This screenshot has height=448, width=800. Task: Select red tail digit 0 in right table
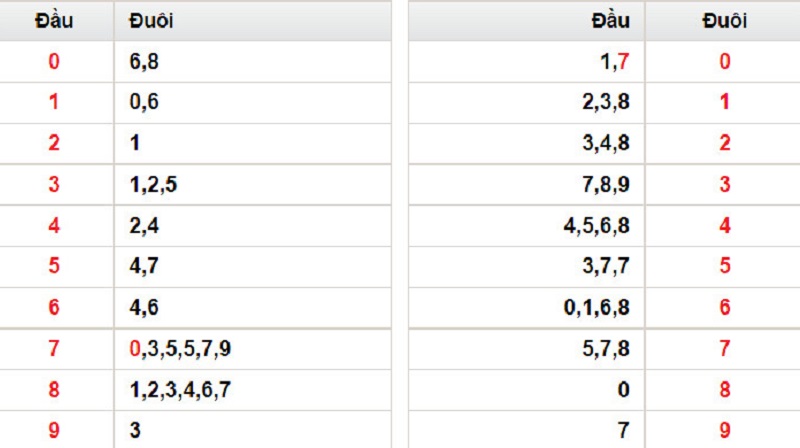point(725,62)
